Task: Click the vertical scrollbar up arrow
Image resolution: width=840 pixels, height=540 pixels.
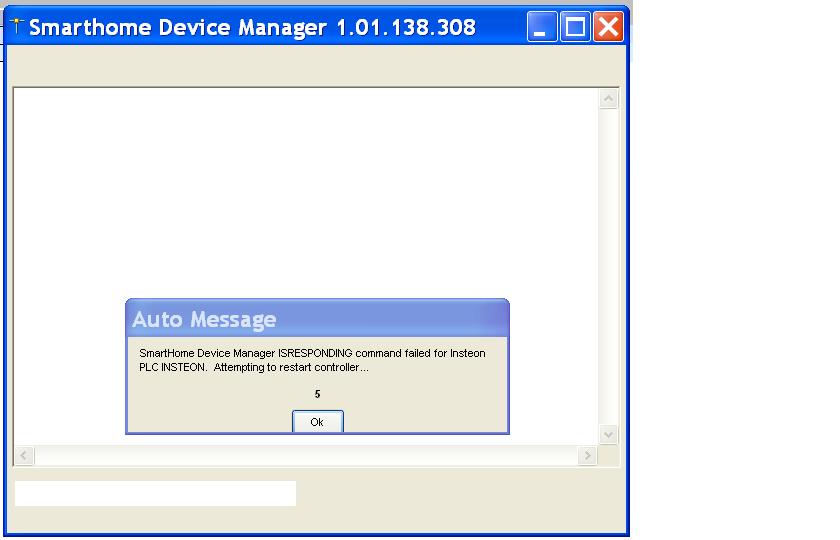Action: pyautogui.click(x=608, y=99)
